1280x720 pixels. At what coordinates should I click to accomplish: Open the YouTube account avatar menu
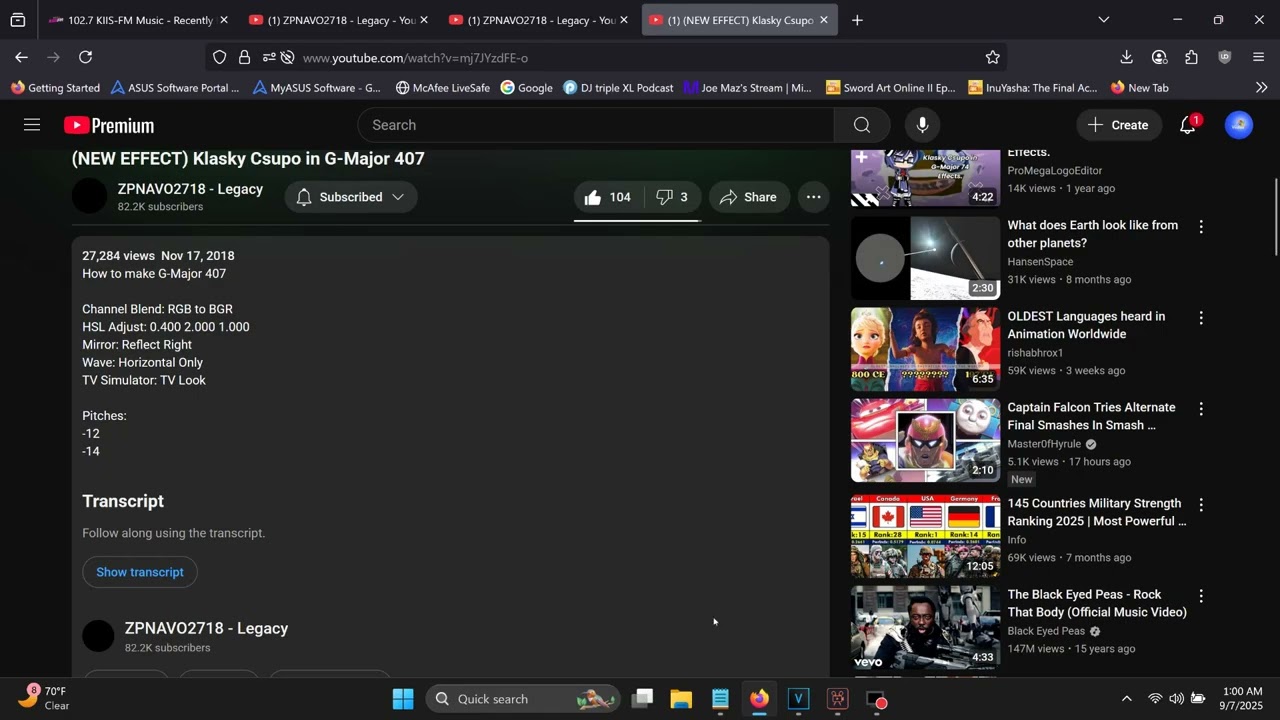click(1239, 125)
